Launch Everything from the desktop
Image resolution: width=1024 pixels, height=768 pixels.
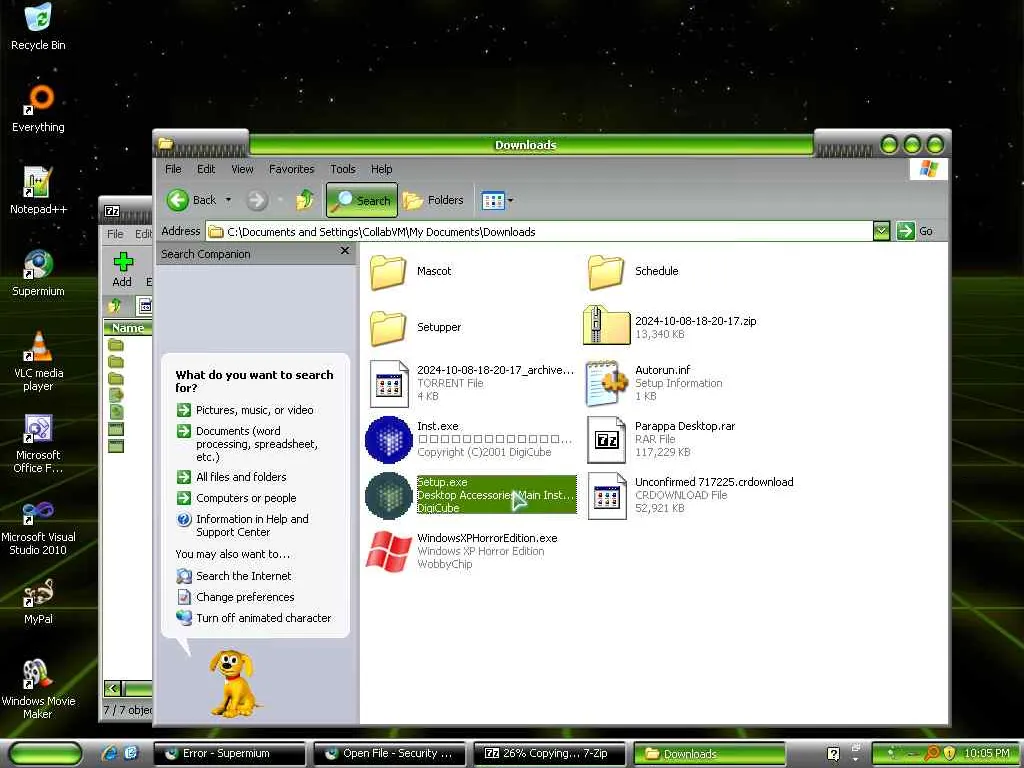pyautogui.click(x=38, y=108)
